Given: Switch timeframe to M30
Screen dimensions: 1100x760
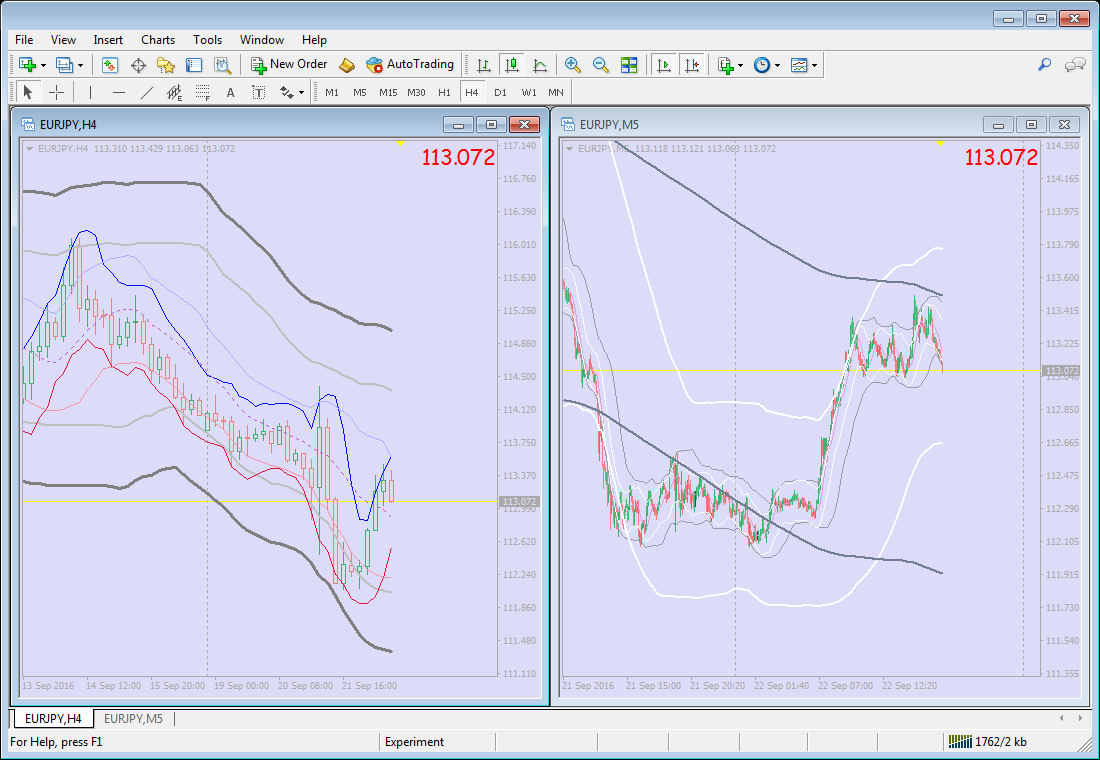Looking at the screenshot, I should coord(416,92).
